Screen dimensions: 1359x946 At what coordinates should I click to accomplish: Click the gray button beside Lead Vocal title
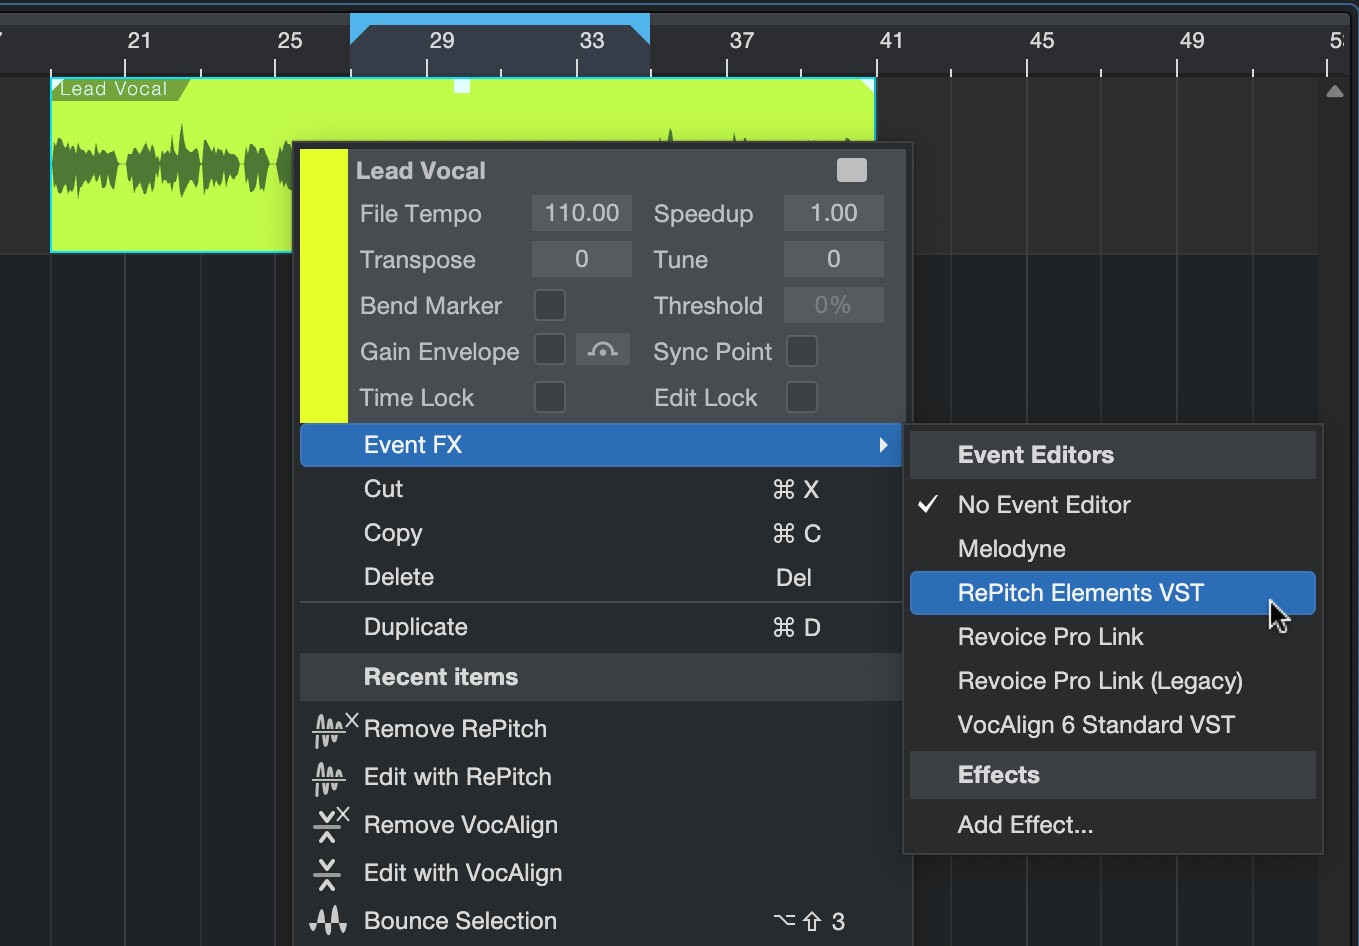851,170
